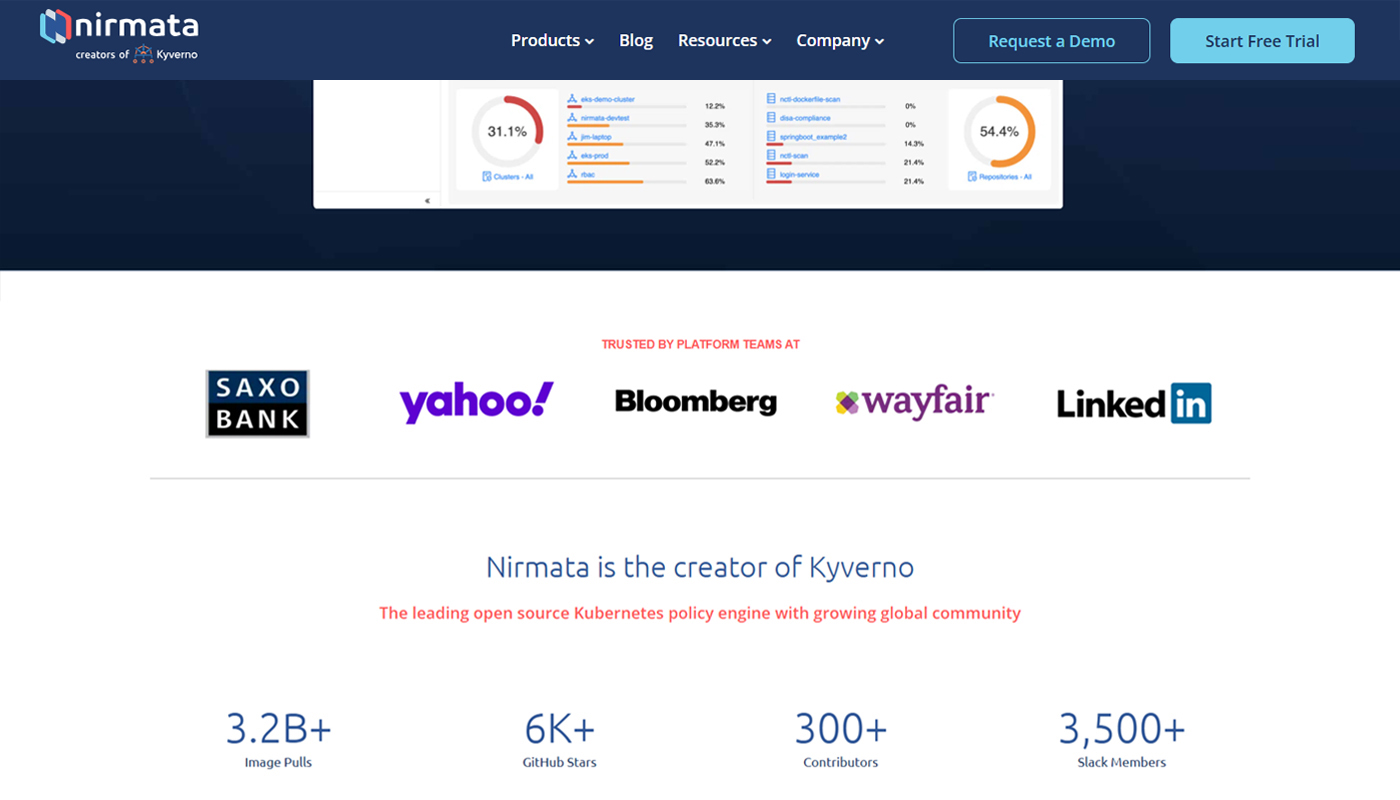Open the rbac cluster entry

tap(588, 174)
